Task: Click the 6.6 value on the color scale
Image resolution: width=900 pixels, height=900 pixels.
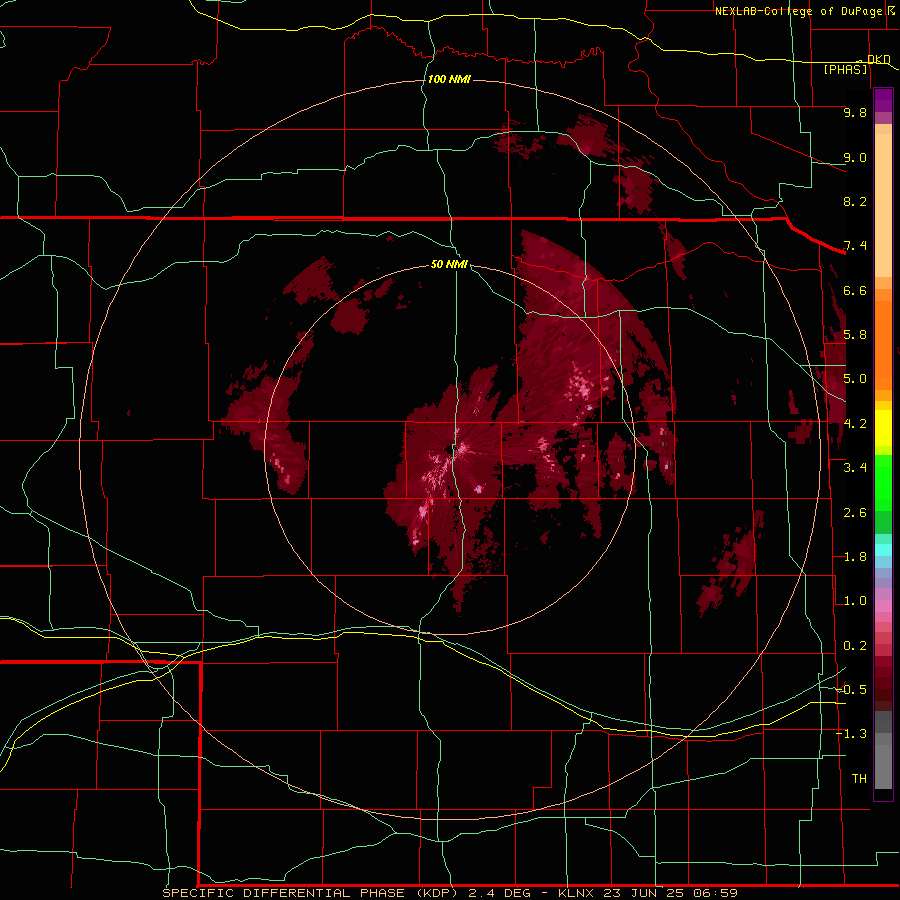Action: click(x=855, y=290)
